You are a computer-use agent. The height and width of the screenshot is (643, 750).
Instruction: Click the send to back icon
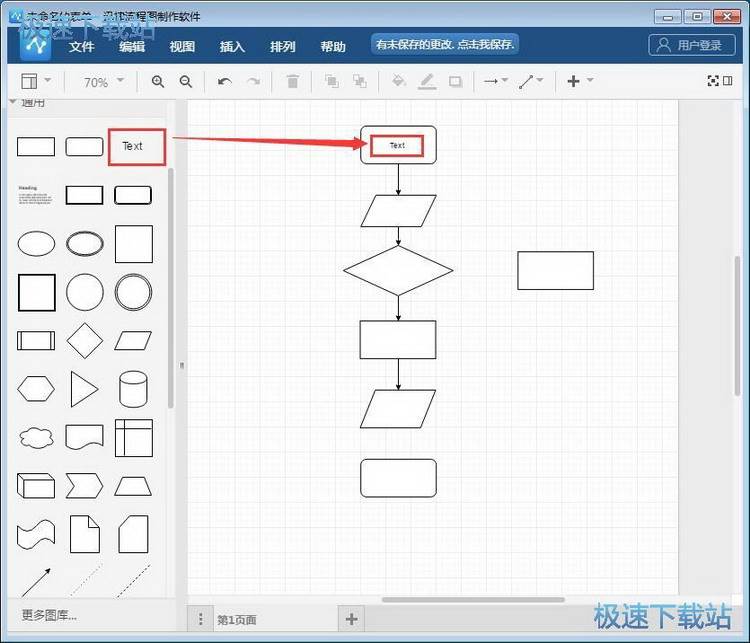pos(360,81)
